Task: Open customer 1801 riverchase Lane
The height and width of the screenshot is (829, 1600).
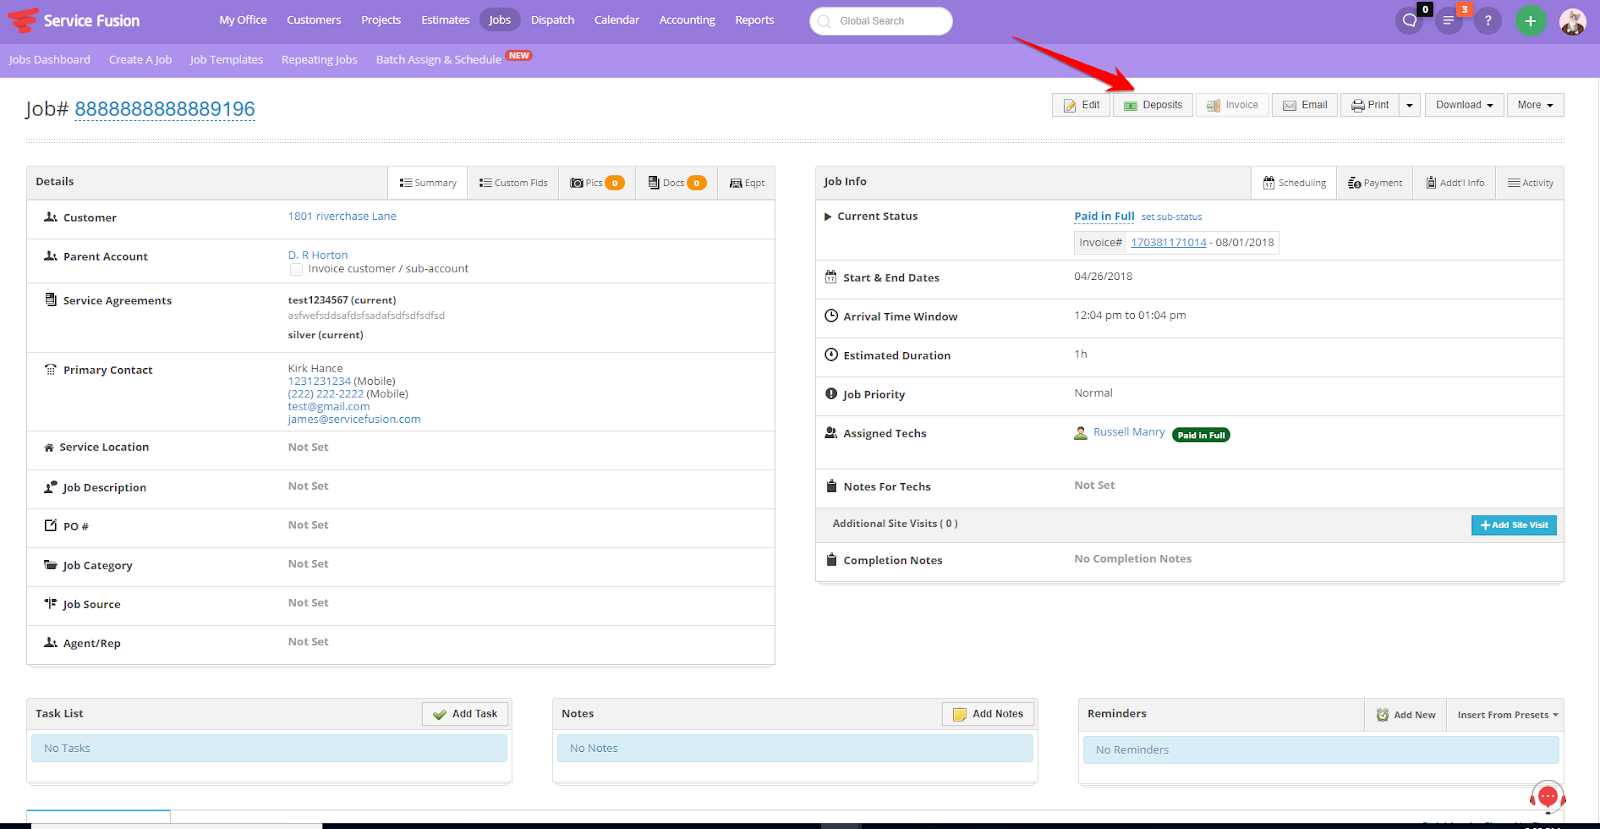Action: coord(342,216)
